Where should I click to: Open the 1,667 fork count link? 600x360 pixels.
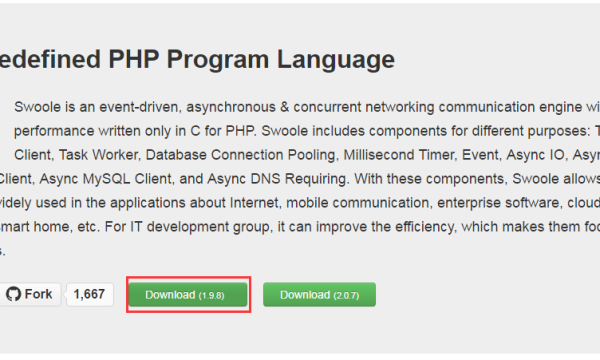pos(90,294)
